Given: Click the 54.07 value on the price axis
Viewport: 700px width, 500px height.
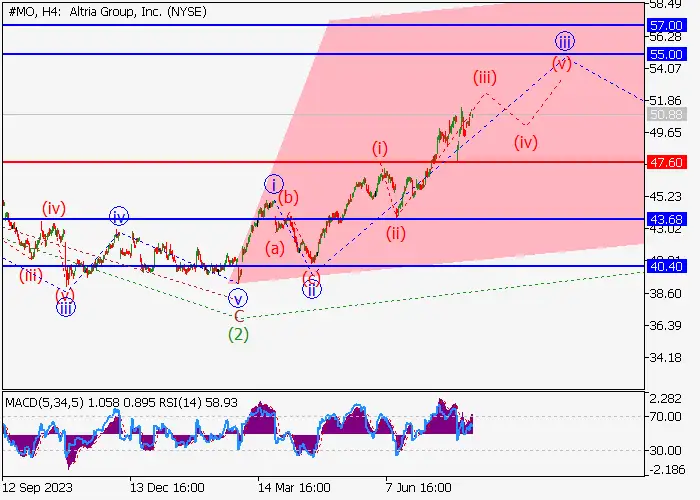Looking at the screenshot, I should click(665, 69).
